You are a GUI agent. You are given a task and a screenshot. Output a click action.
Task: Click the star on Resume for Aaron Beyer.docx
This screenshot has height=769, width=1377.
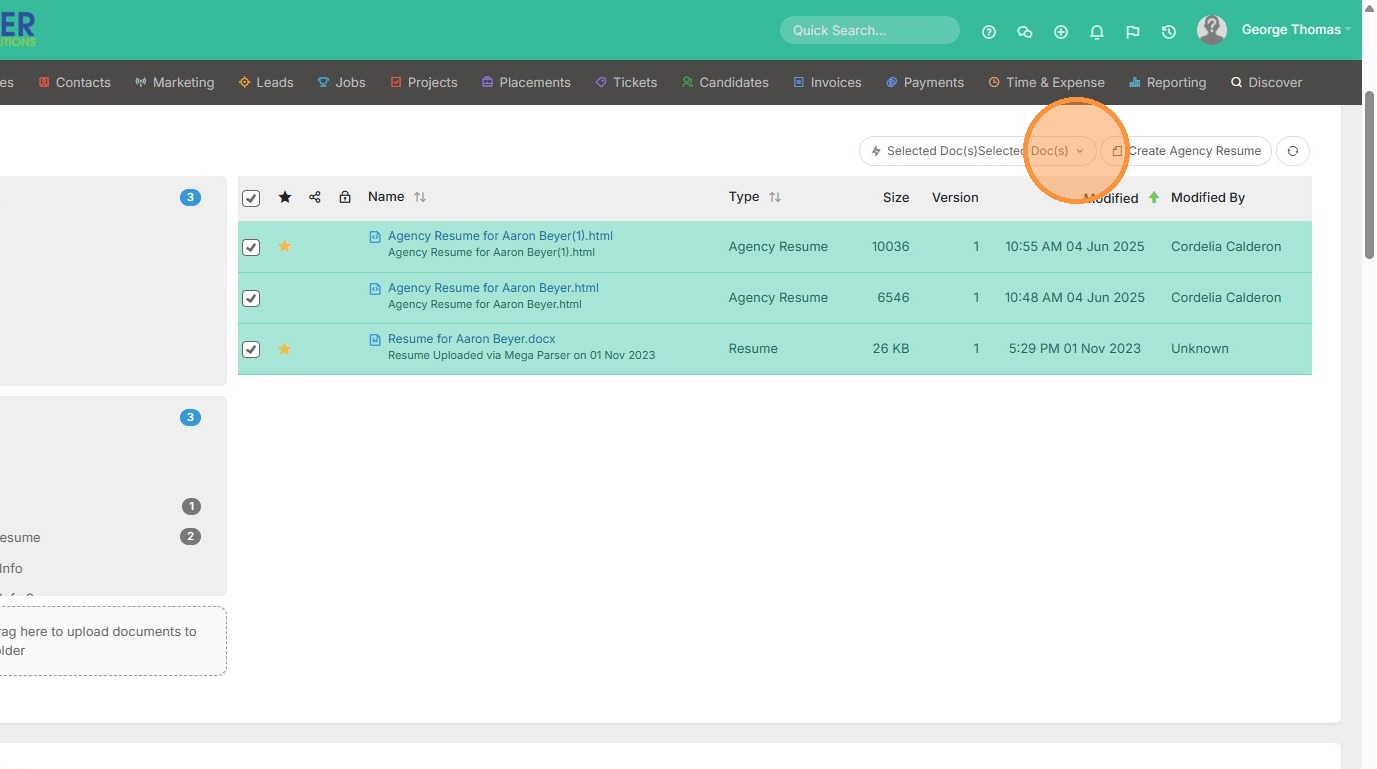pos(285,349)
